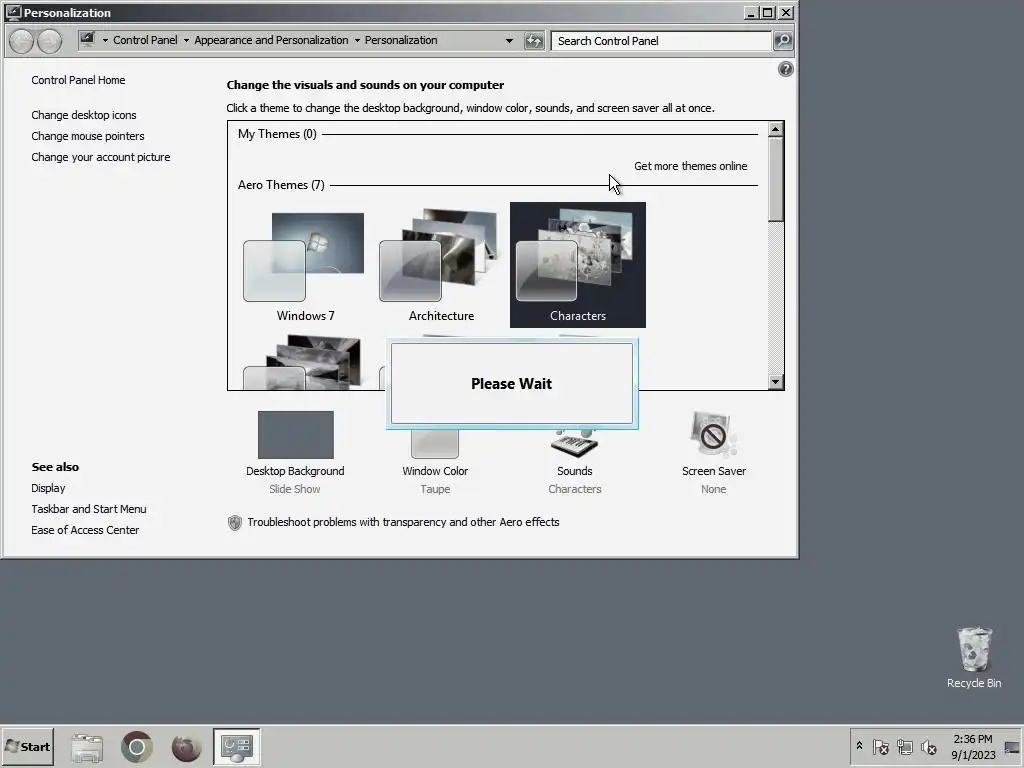The image size is (1024, 768).
Task: Open Windows Explorer from taskbar
Action: pos(87,747)
